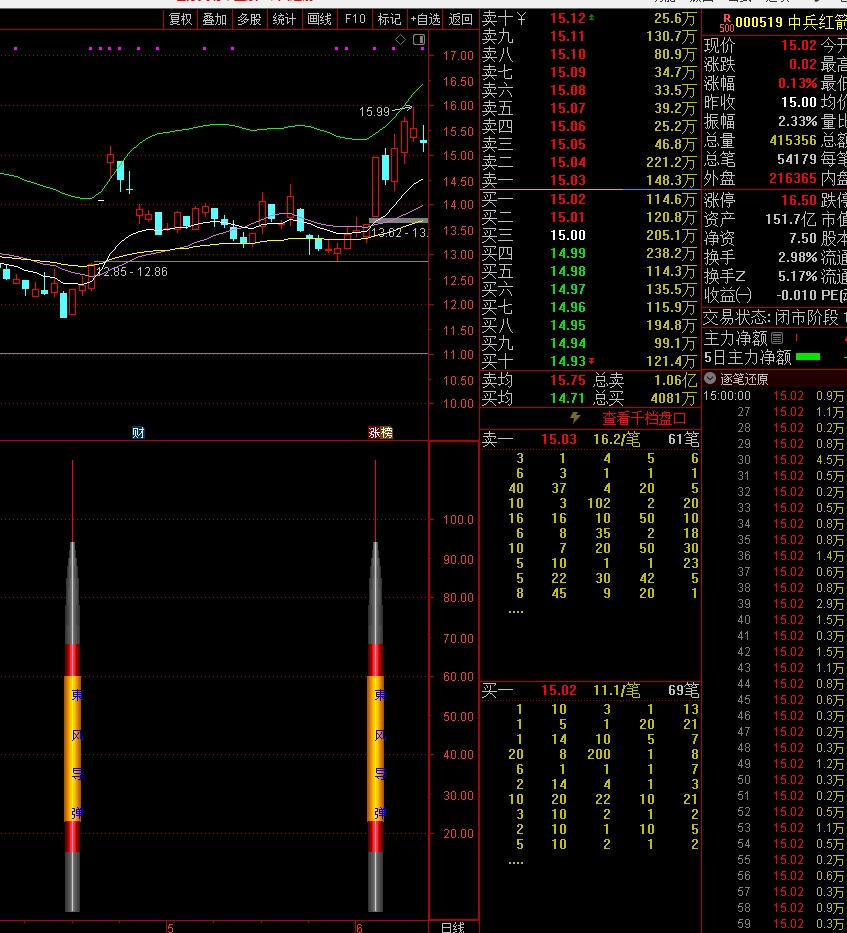Click the green 5日主力净额 bar
This screenshot has width=847, height=933.
coord(808,357)
